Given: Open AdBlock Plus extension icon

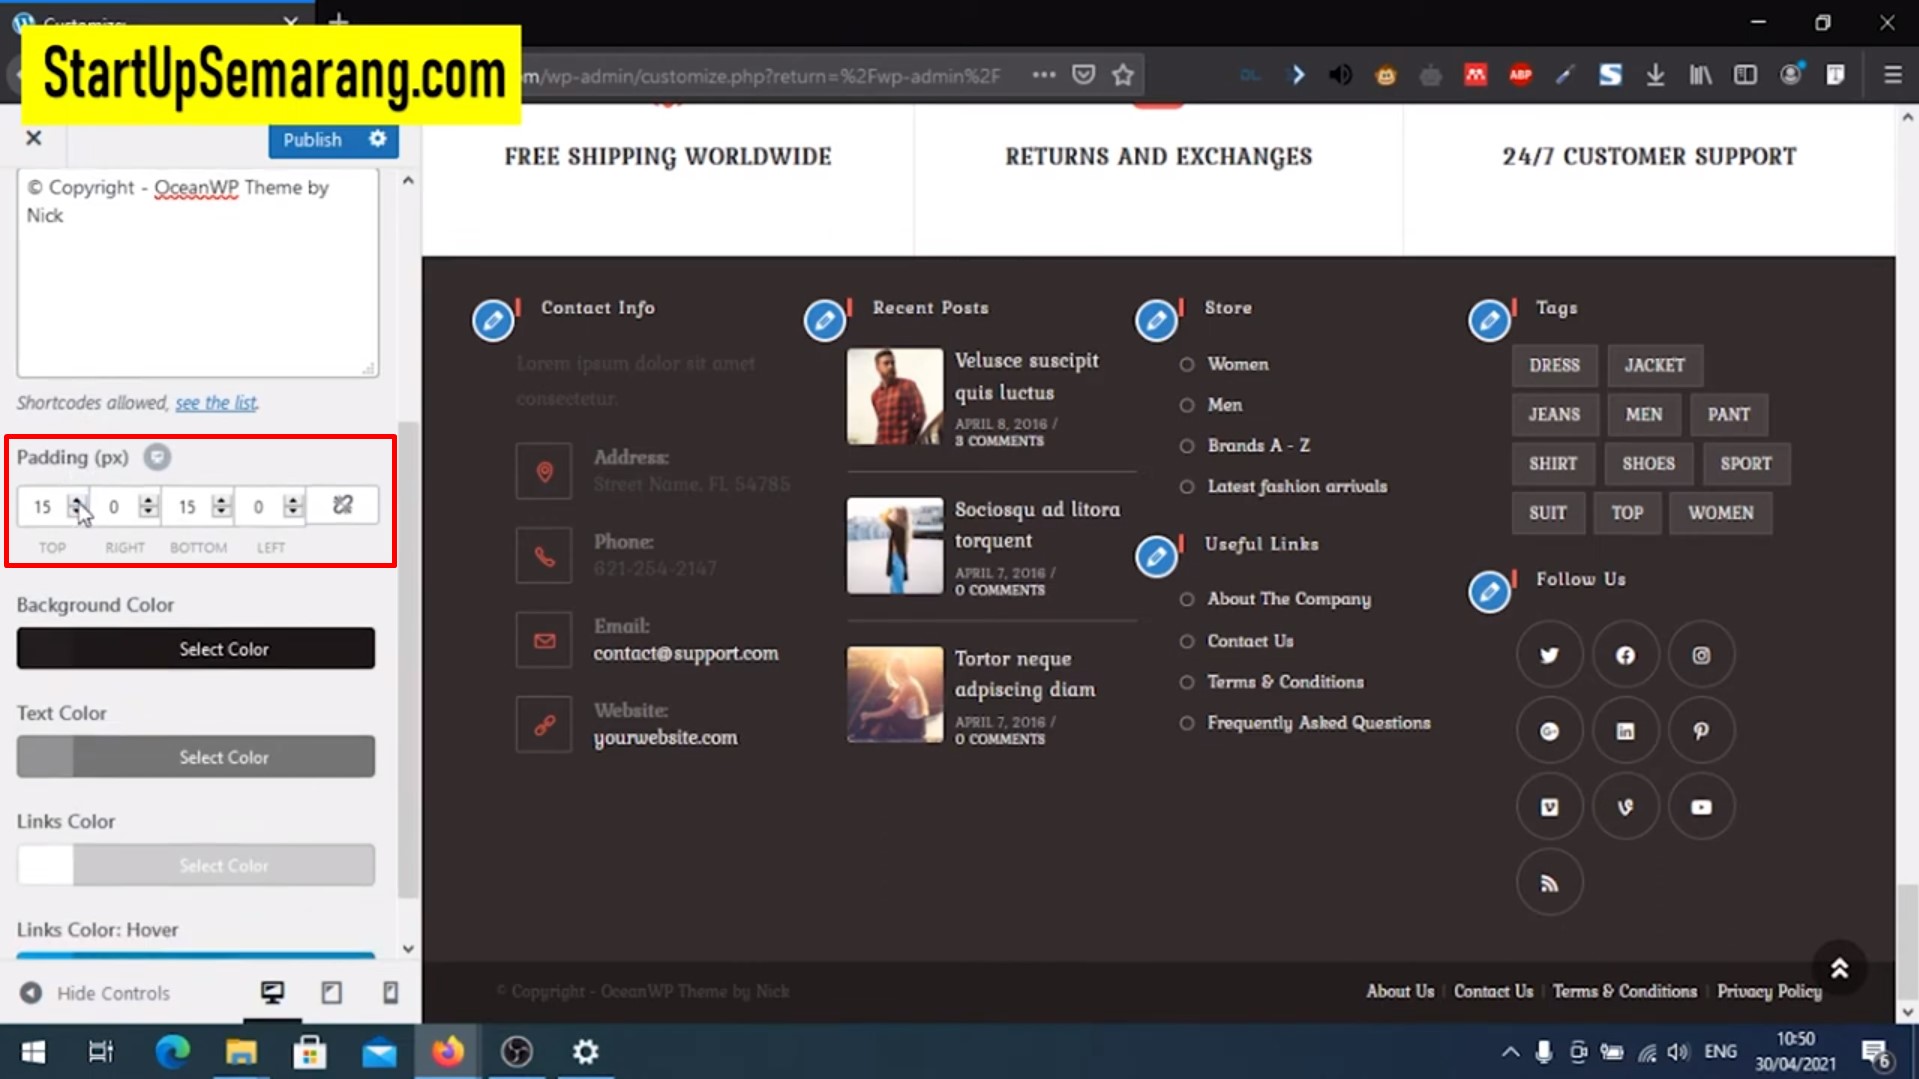Looking at the screenshot, I should click(x=1520, y=75).
